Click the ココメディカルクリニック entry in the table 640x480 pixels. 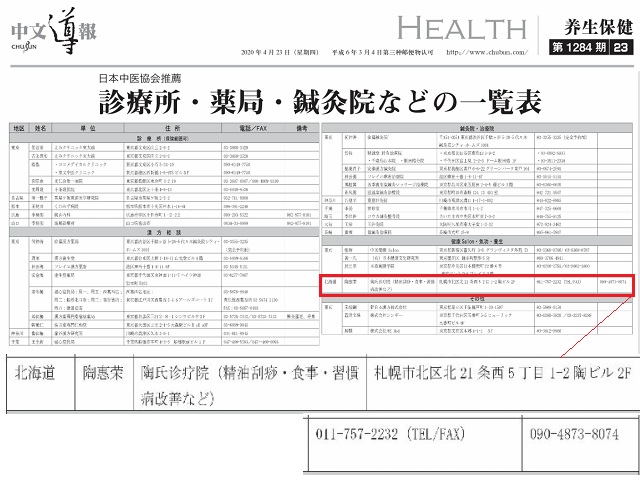click(x=81, y=164)
